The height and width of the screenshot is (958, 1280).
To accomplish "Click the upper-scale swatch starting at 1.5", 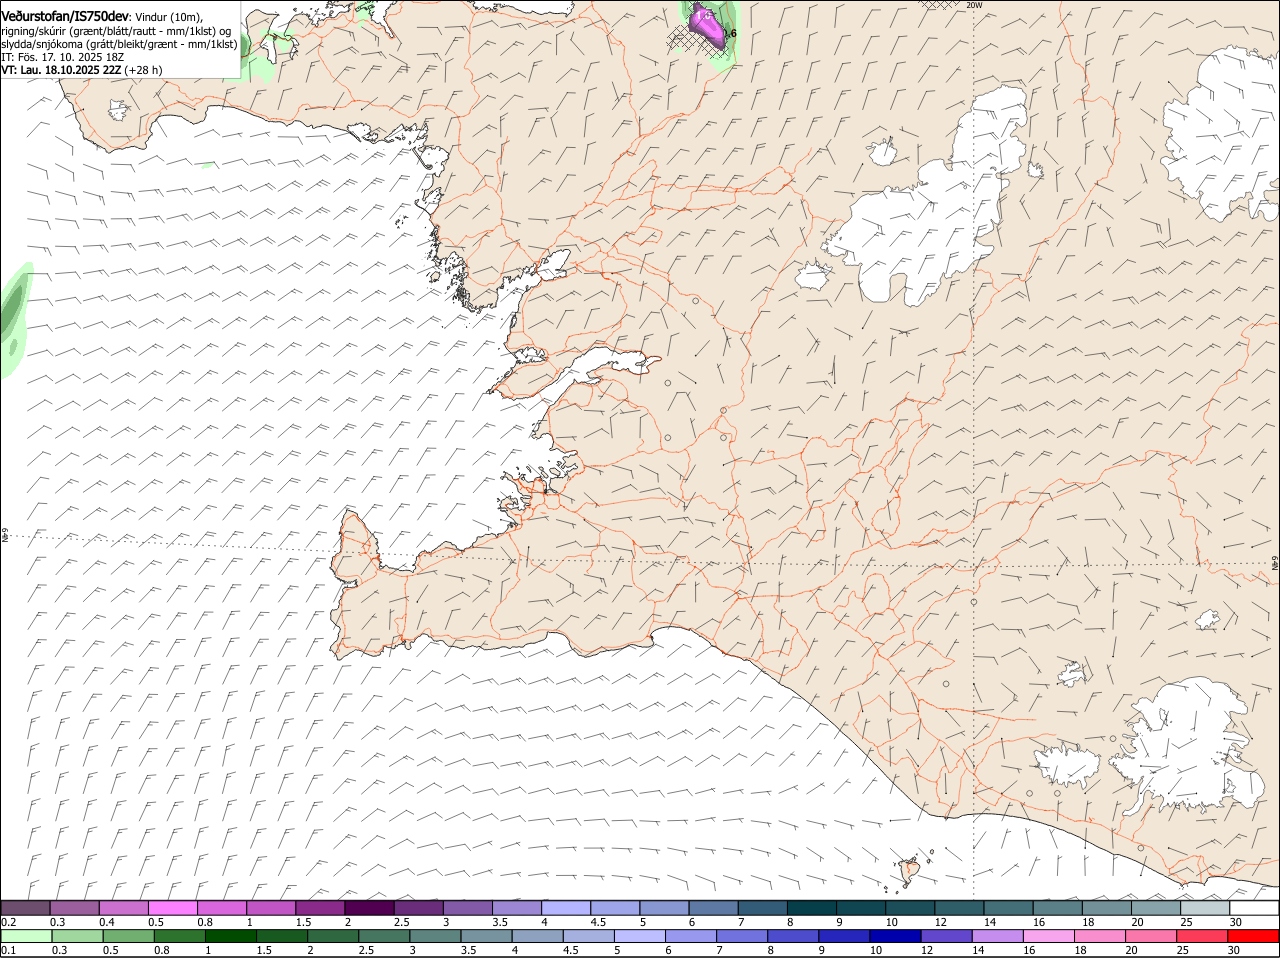I will 320,908.
